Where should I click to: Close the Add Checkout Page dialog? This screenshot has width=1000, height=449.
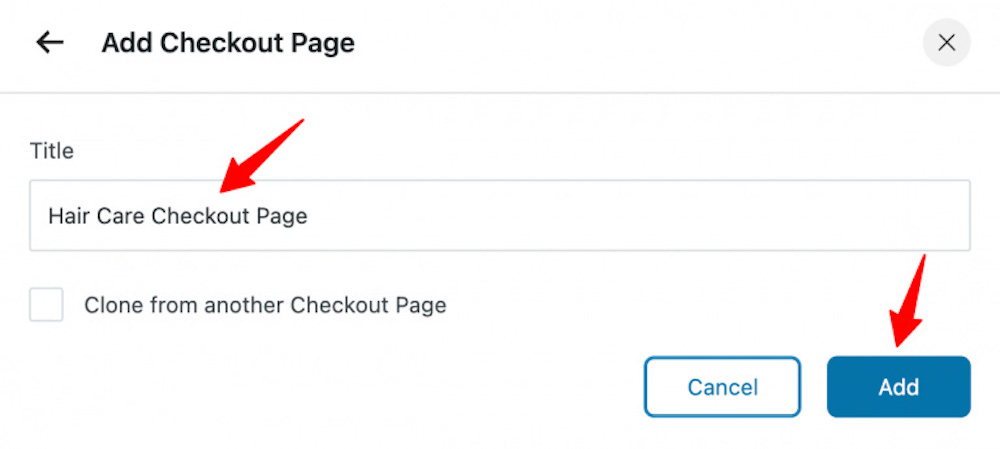[x=946, y=43]
